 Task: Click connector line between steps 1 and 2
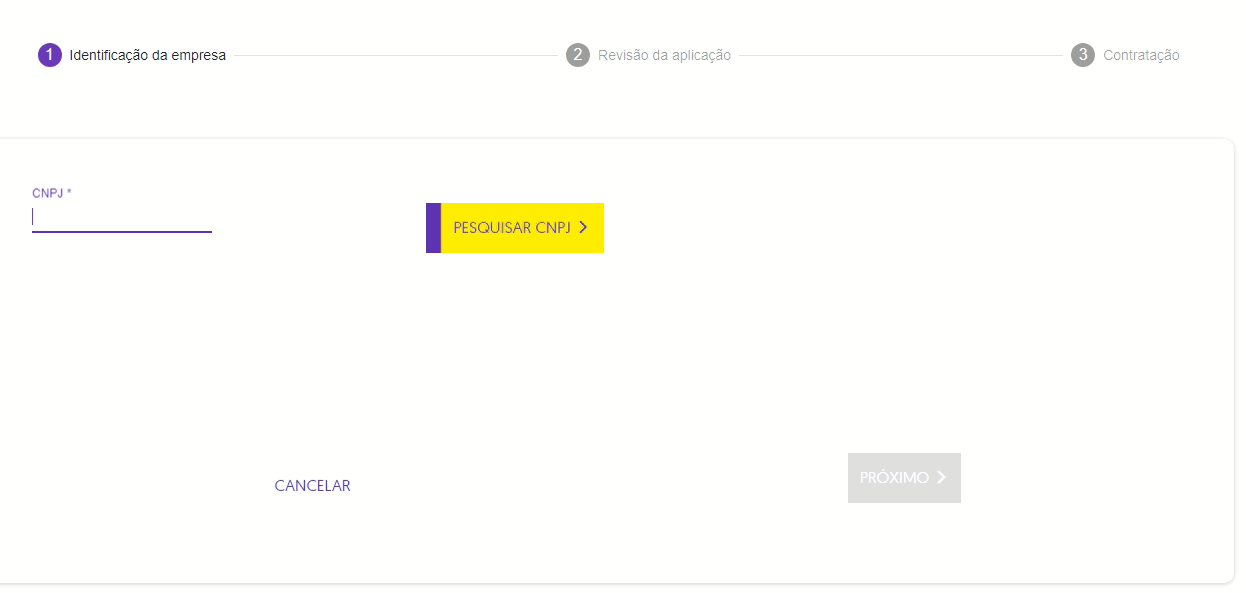tap(395, 56)
